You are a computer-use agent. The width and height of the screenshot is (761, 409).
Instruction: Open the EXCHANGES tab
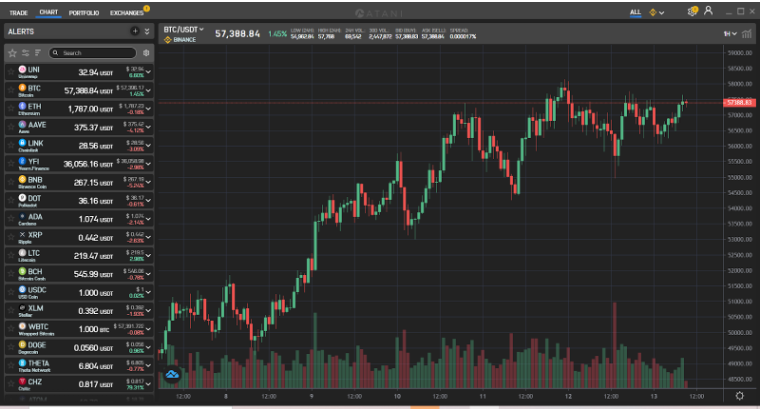[126, 13]
